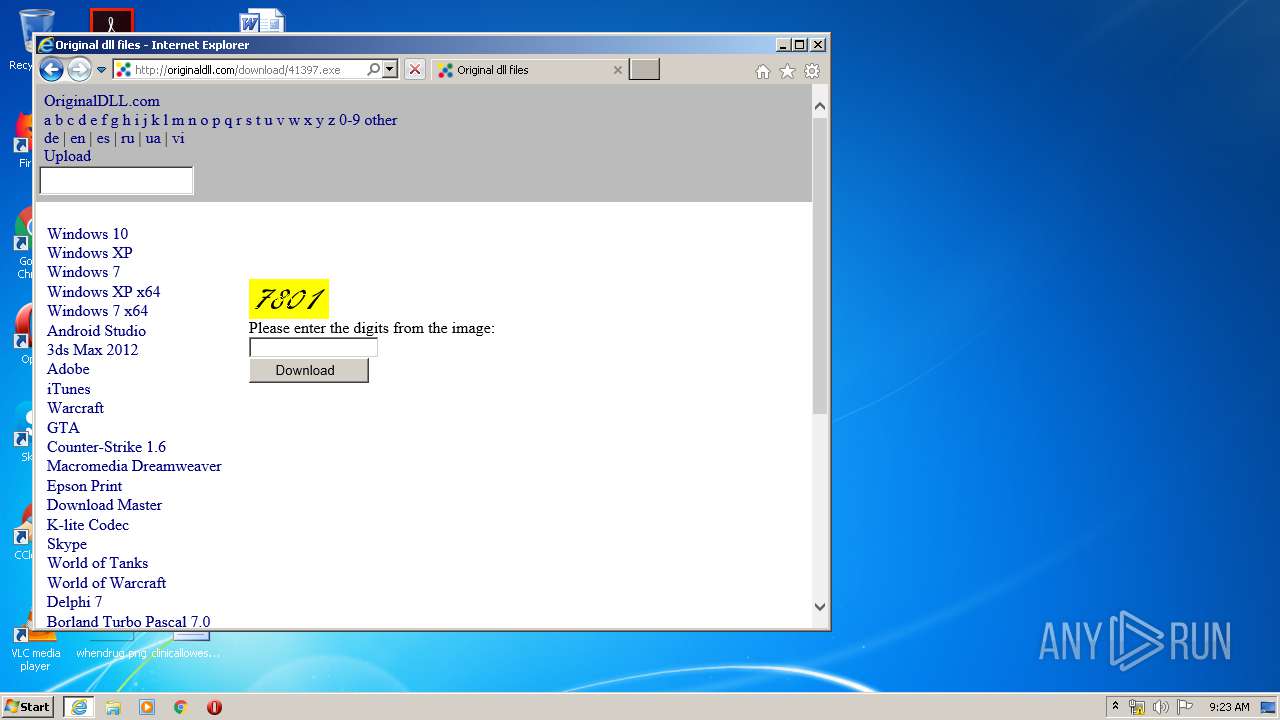This screenshot has width=1280, height=720.
Task: Open the Android Studio link
Action: [x=96, y=331]
